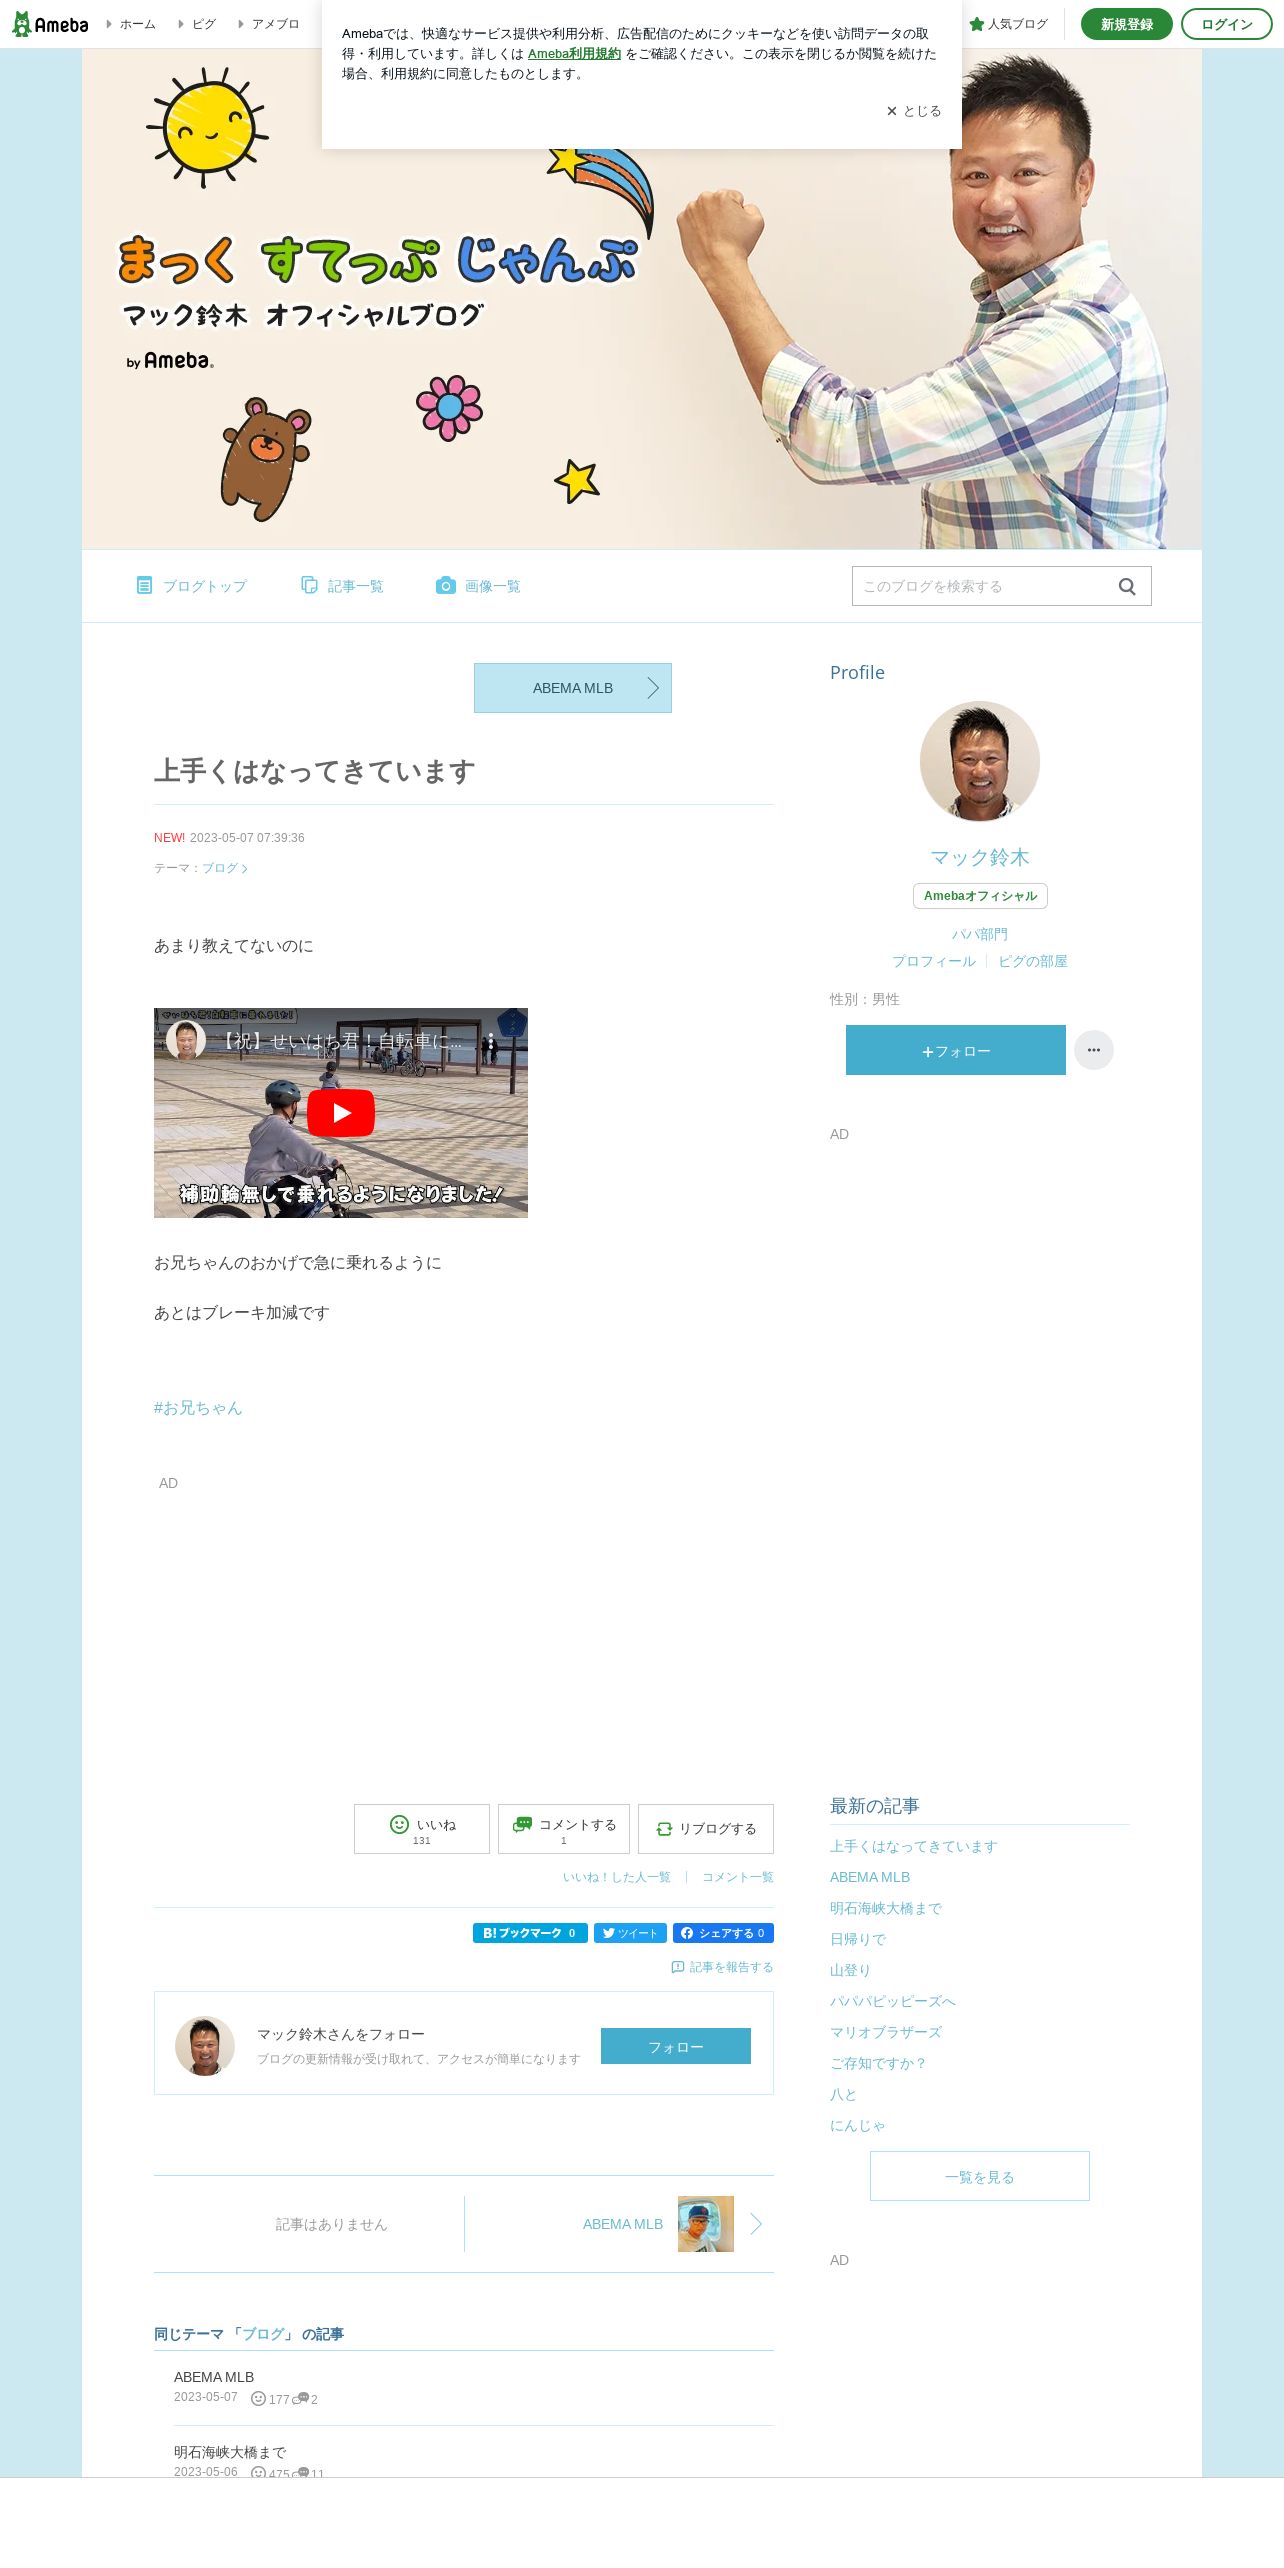Screen dimensions: 1284x2568
Task: Open latest article 山登り
Action: click(850, 1970)
